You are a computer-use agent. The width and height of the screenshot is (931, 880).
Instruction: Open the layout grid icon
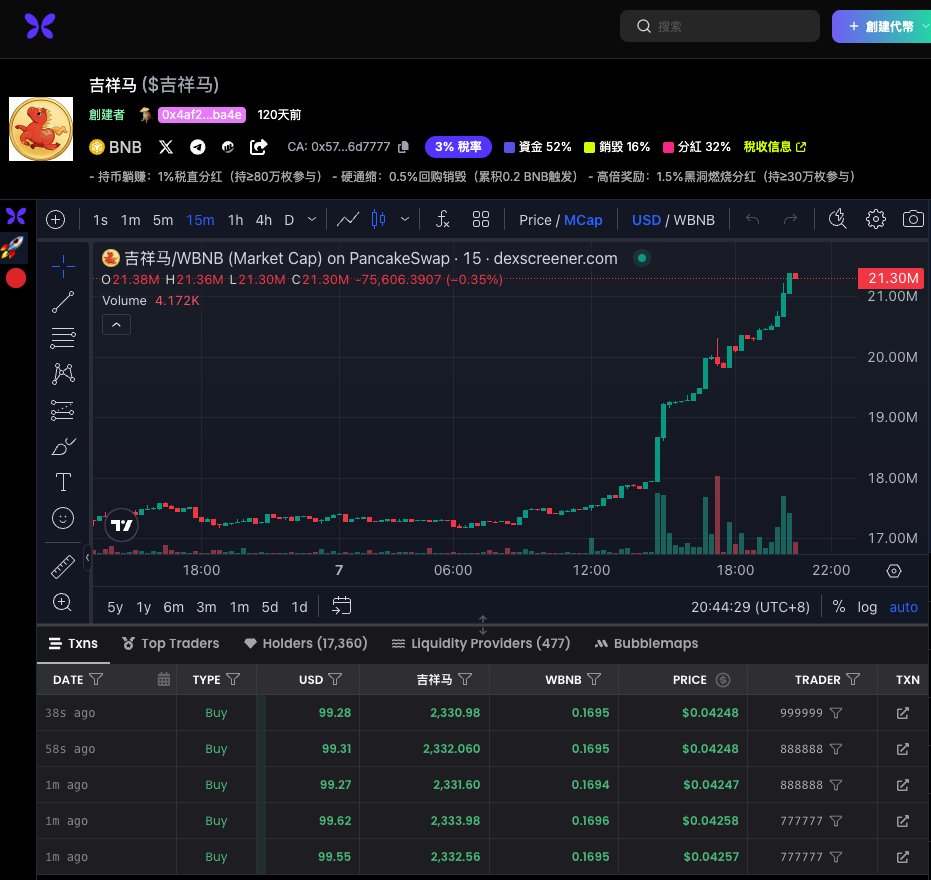point(481,220)
